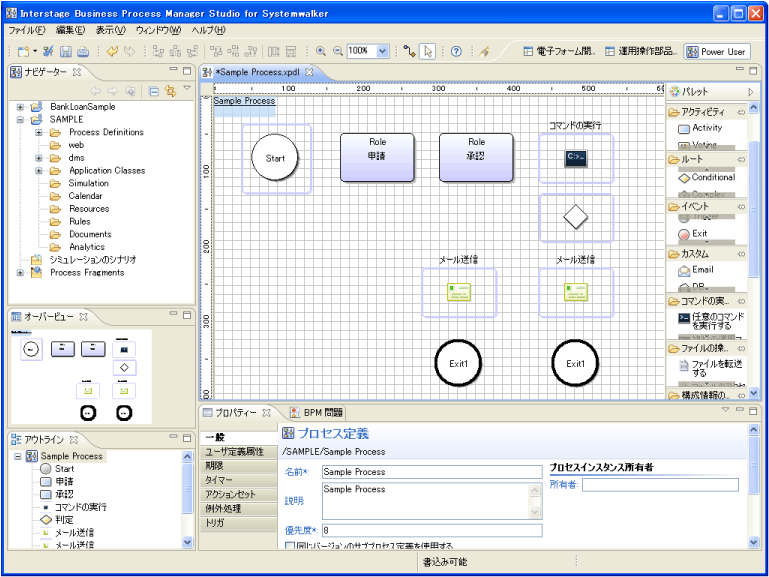Collapse the SAMPLE project tree
Image resolution: width=769 pixels, height=577 pixels.
point(20,120)
